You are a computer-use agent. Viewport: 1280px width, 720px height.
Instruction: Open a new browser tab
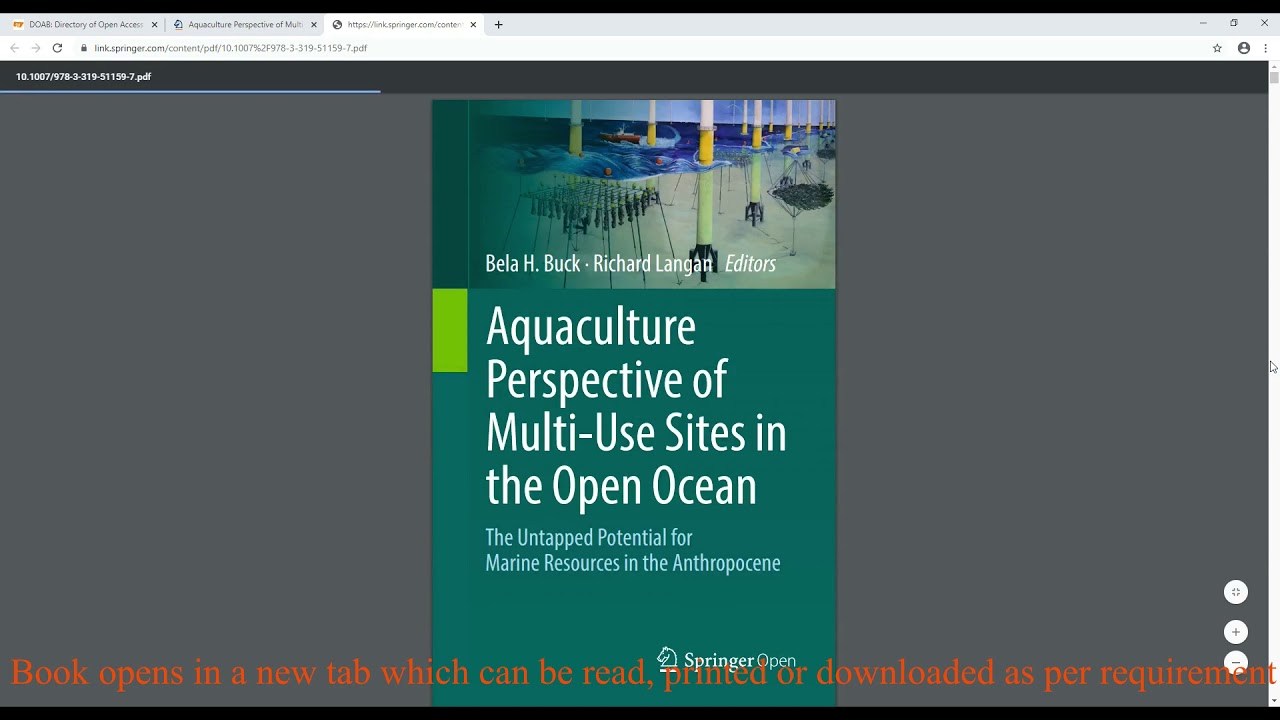point(498,24)
